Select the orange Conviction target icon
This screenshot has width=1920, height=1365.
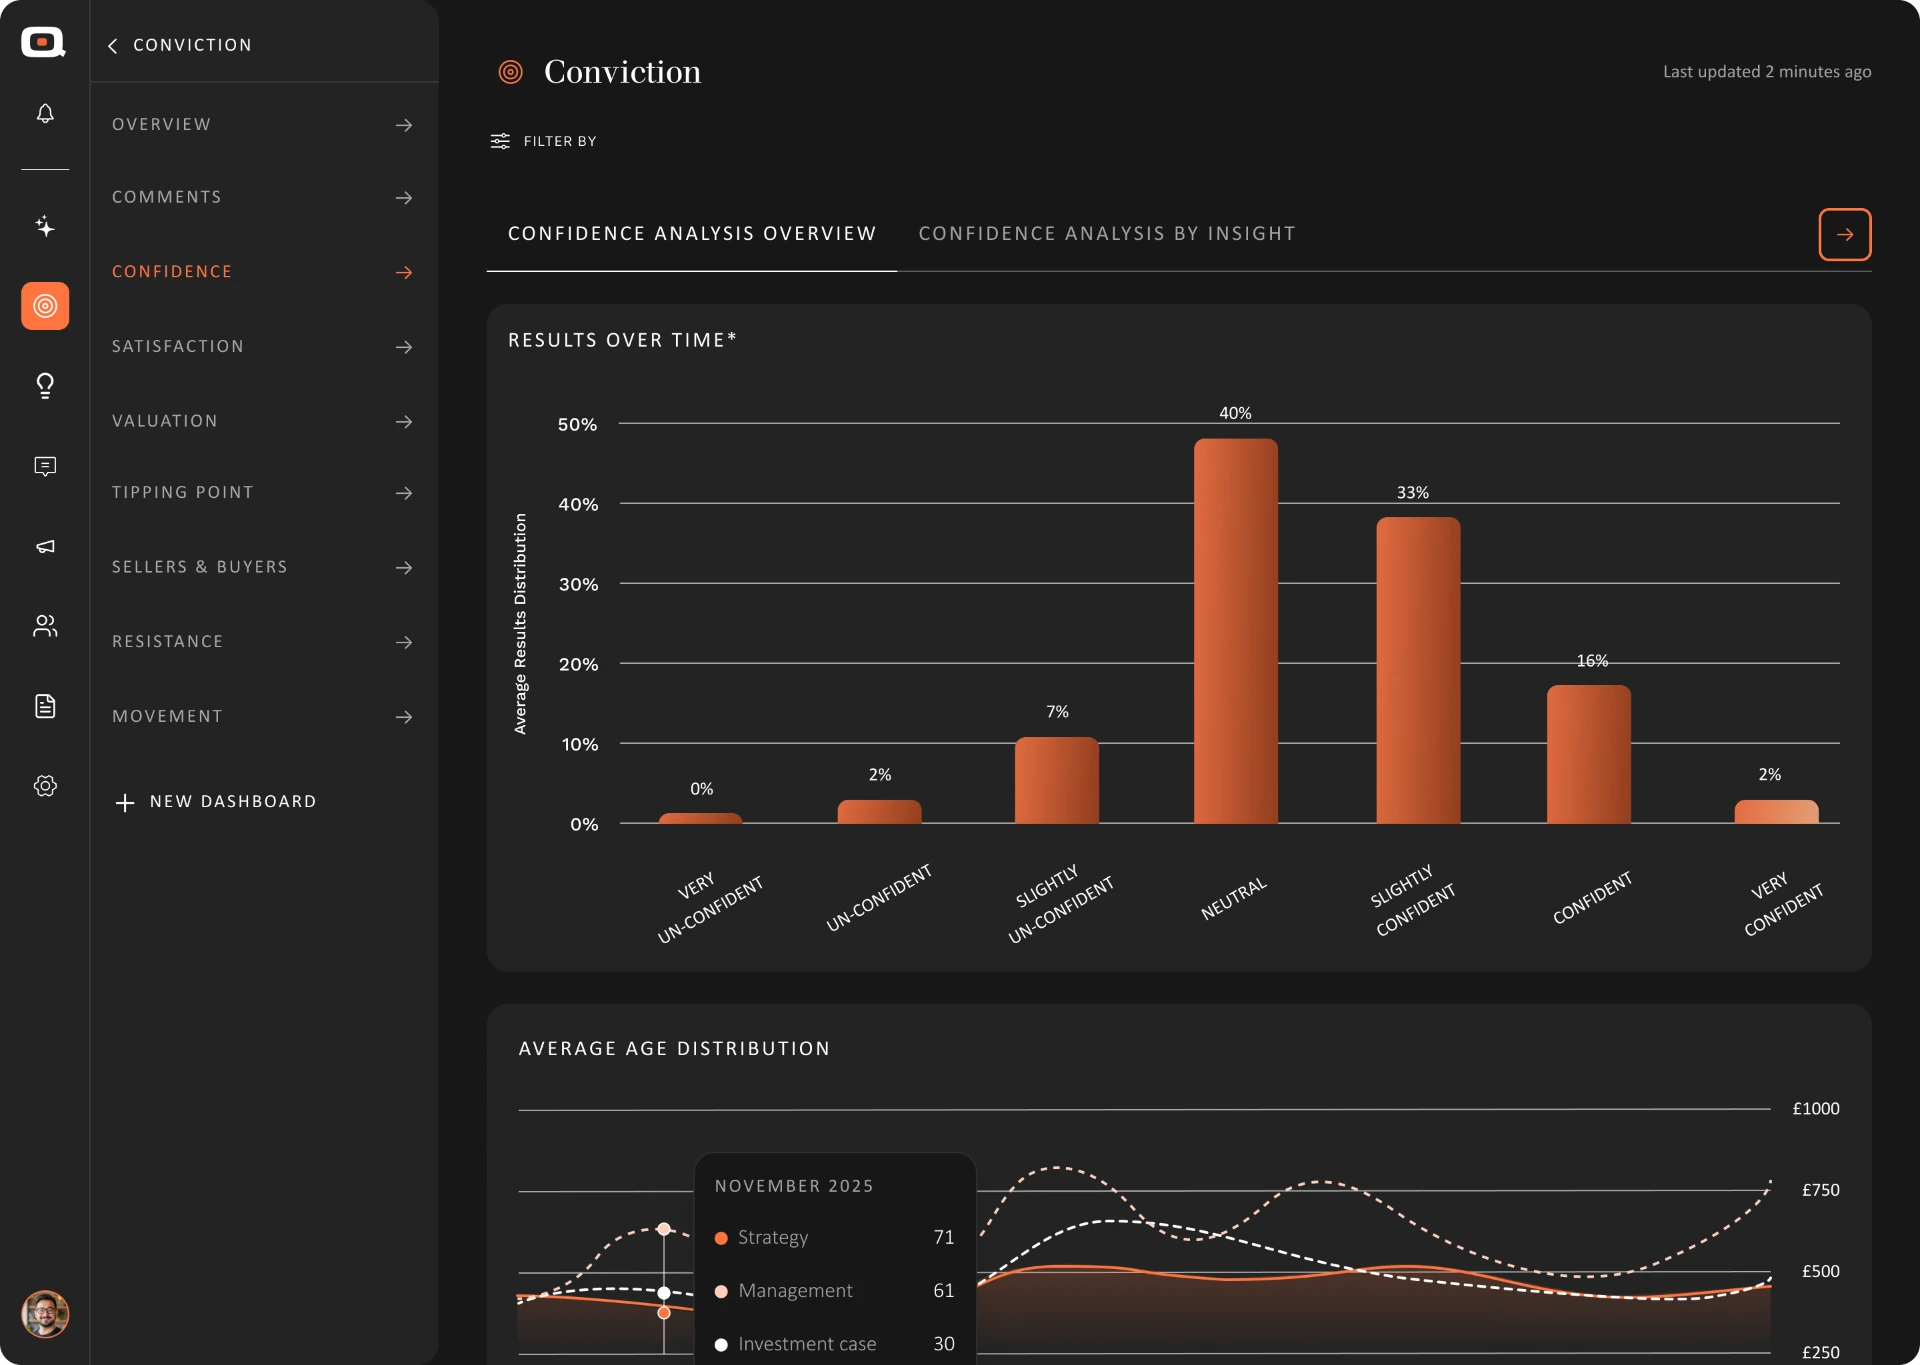click(x=45, y=306)
